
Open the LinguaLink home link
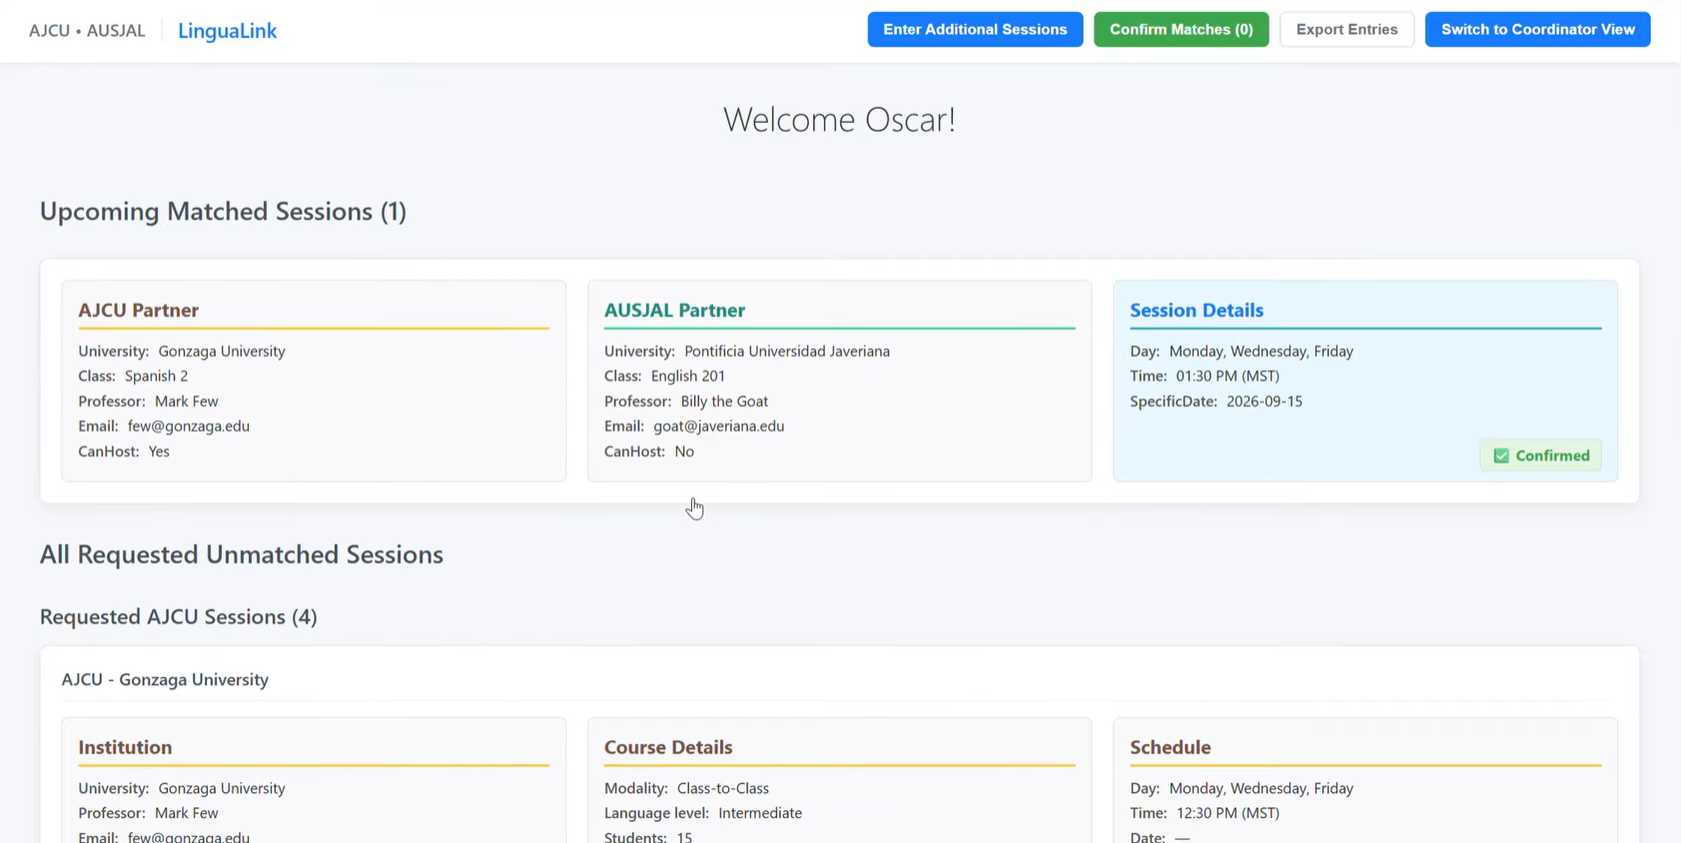pos(227,31)
